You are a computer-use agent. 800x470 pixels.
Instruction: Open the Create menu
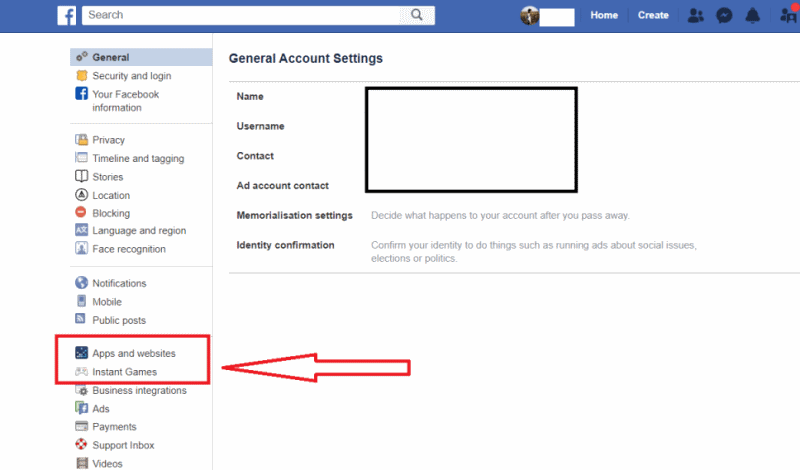[x=653, y=15]
